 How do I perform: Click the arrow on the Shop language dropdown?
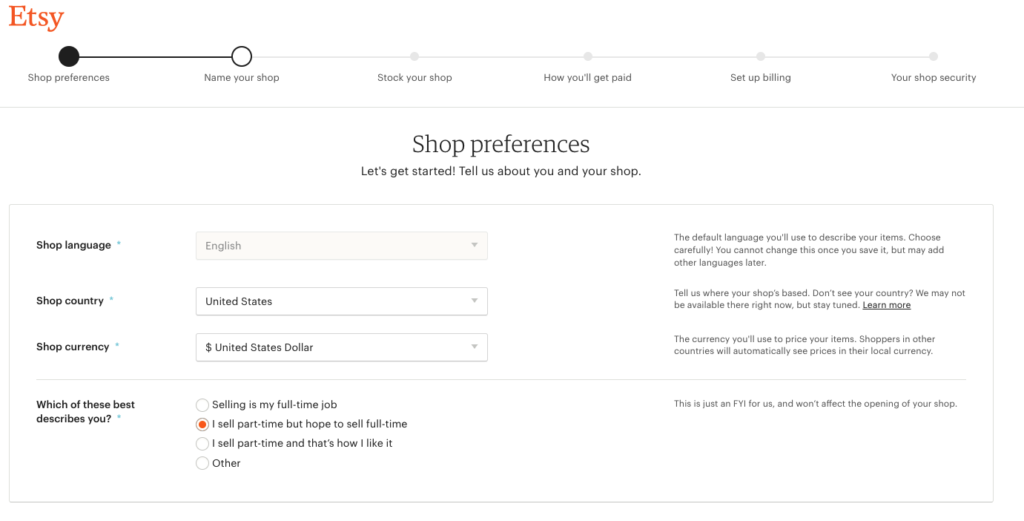(x=475, y=245)
